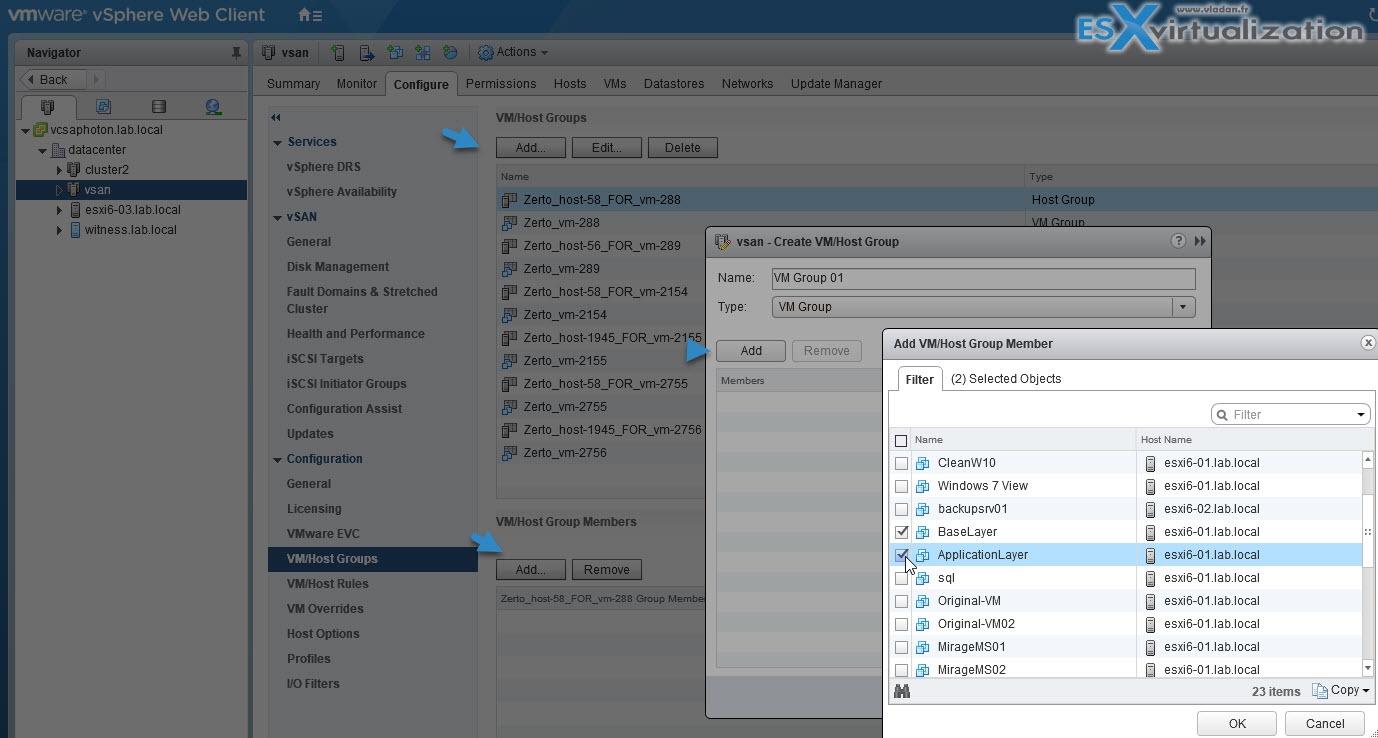Switch to Networking navigator tab
Image resolution: width=1378 pixels, height=738 pixels.
(x=213, y=107)
